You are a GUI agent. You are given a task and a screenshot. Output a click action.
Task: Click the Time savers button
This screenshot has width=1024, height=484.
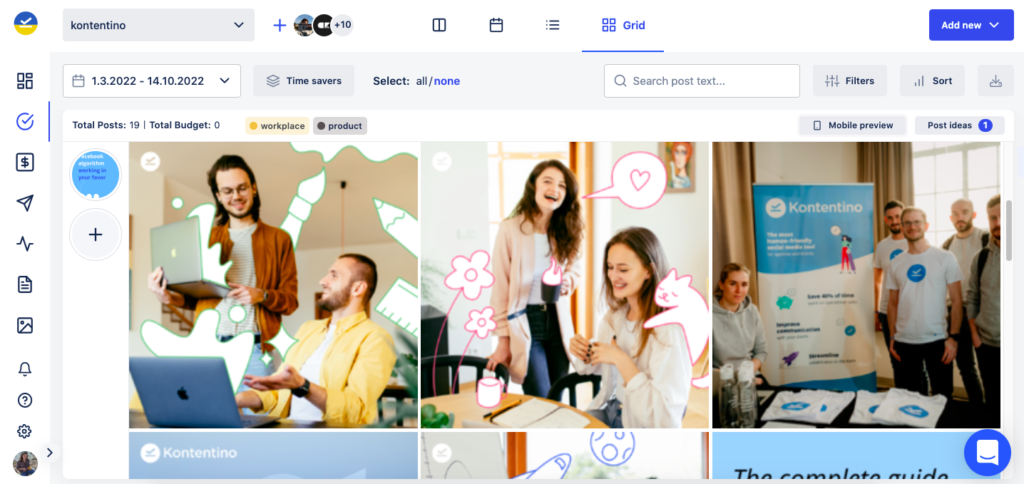pyautogui.click(x=304, y=81)
